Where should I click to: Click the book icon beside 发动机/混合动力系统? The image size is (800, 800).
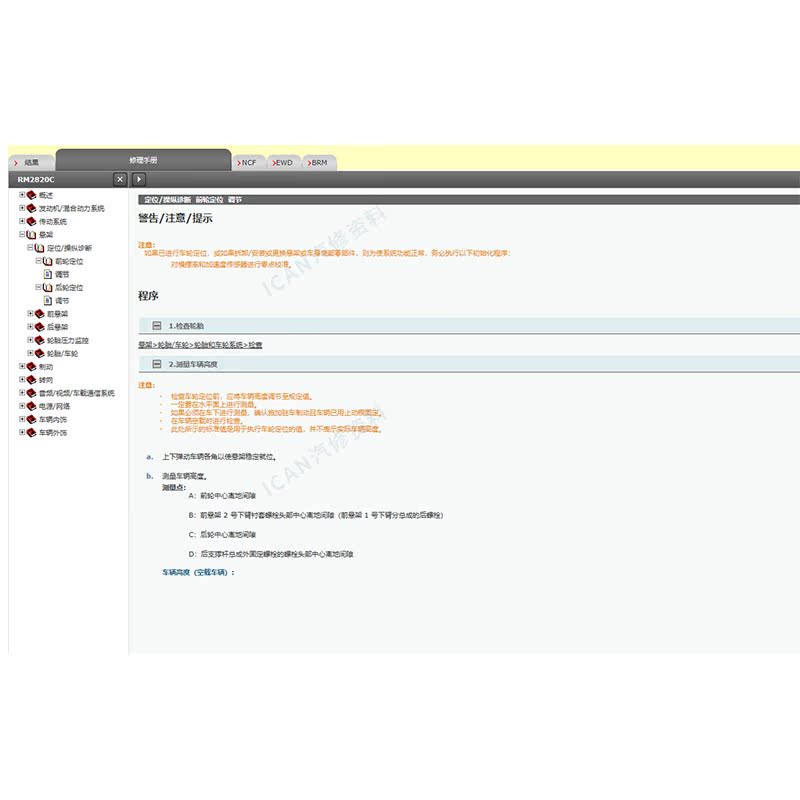click(31, 208)
